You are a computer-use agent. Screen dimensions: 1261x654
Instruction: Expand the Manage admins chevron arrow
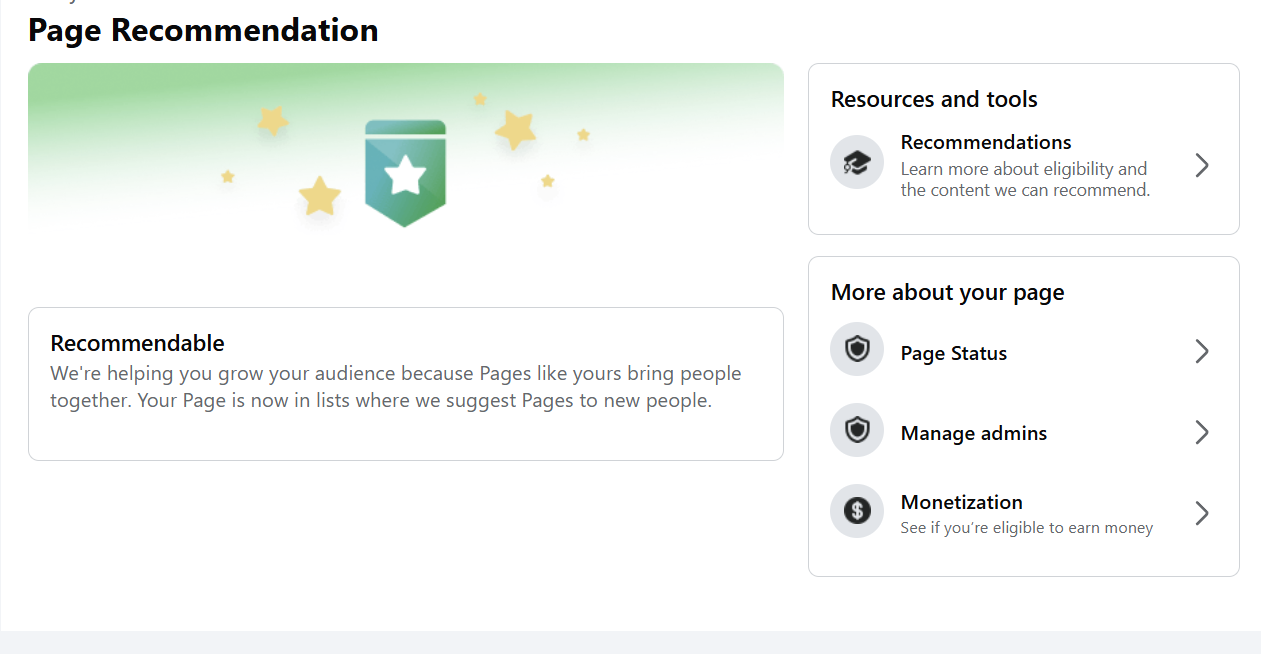(1202, 432)
